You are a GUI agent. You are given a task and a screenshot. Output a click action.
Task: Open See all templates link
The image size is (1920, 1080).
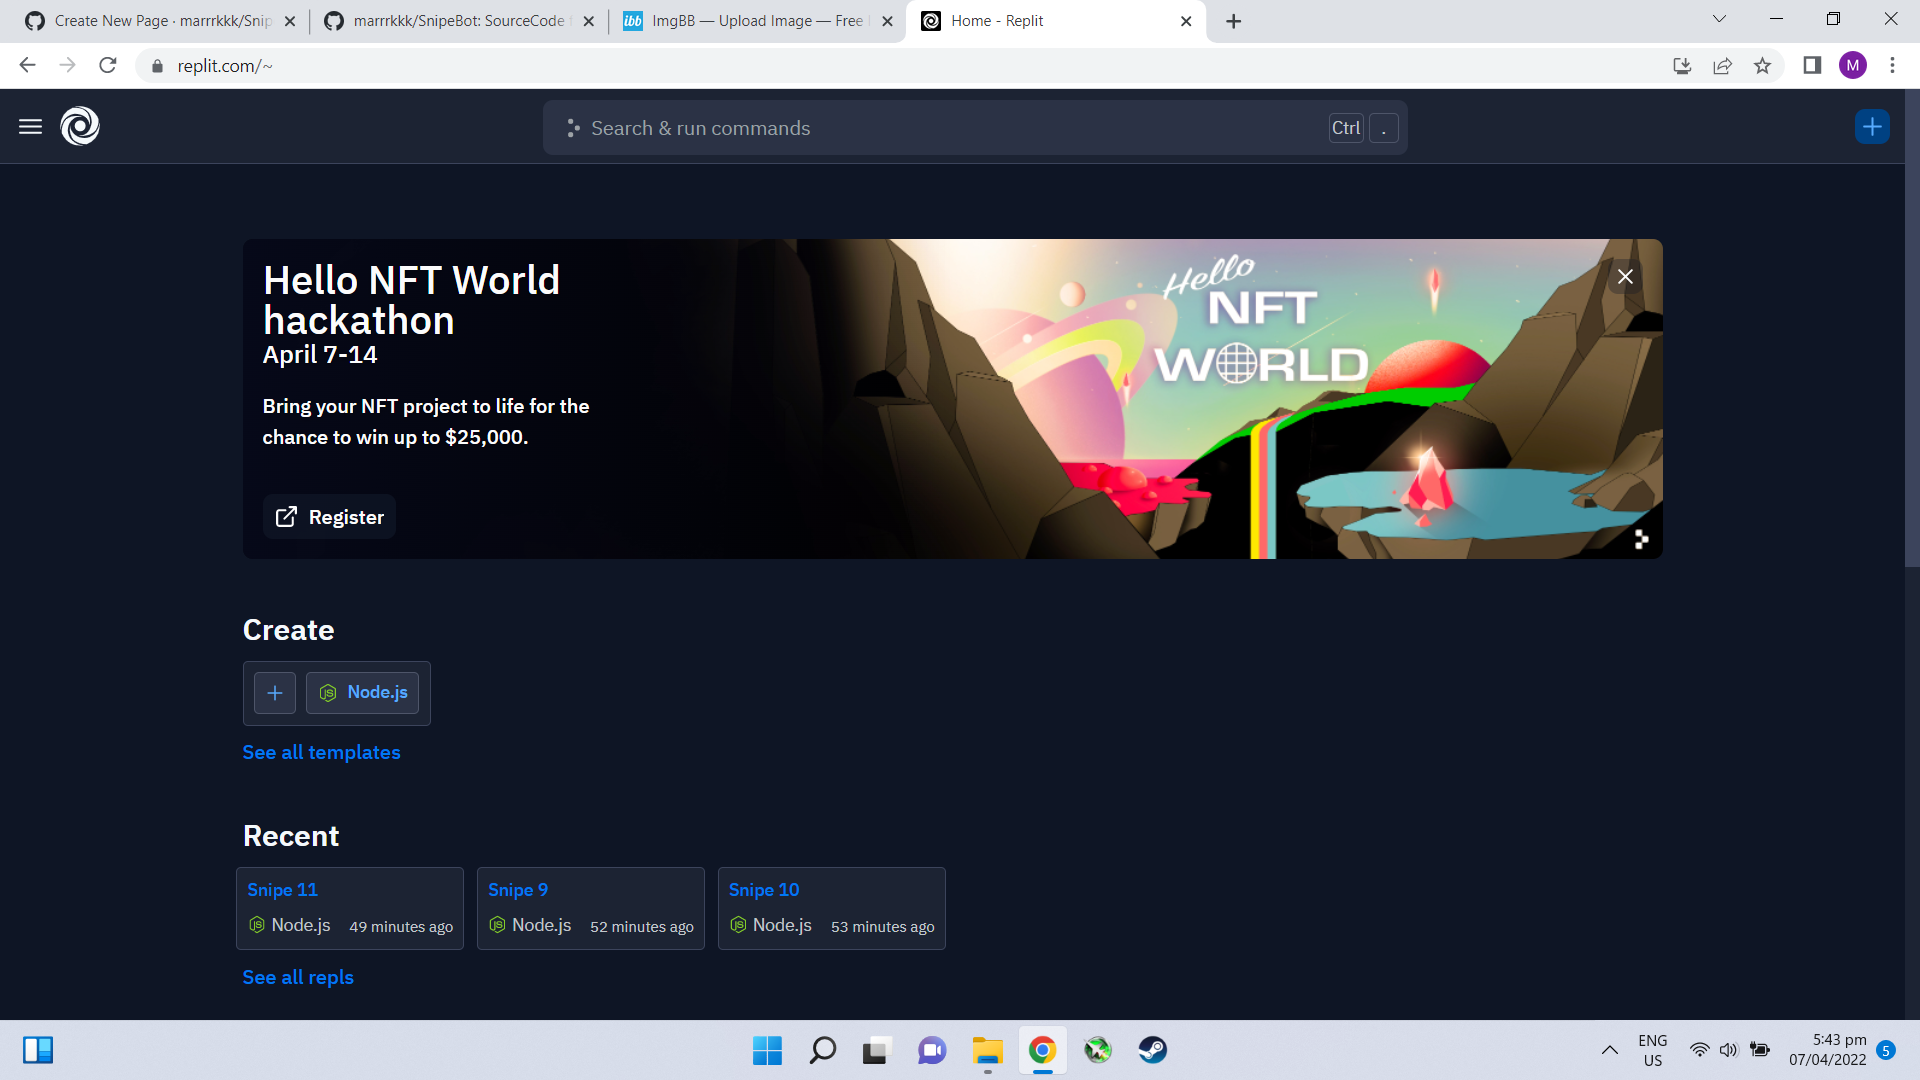[321, 753]
